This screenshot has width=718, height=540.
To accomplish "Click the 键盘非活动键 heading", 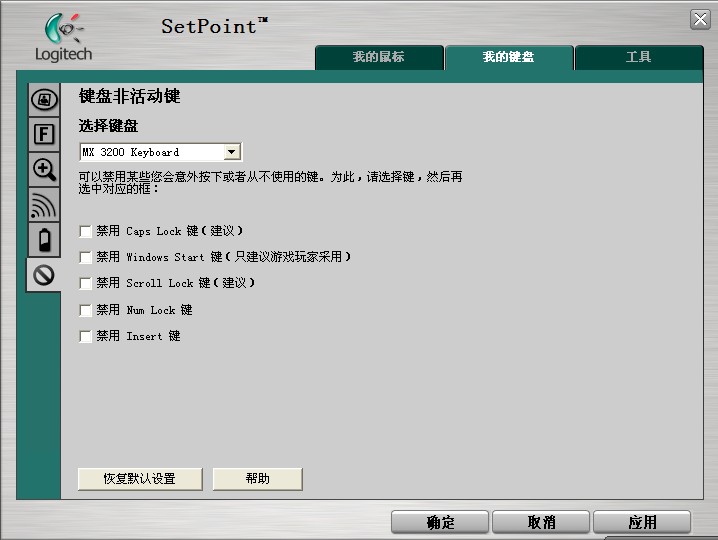I will 130,96.
